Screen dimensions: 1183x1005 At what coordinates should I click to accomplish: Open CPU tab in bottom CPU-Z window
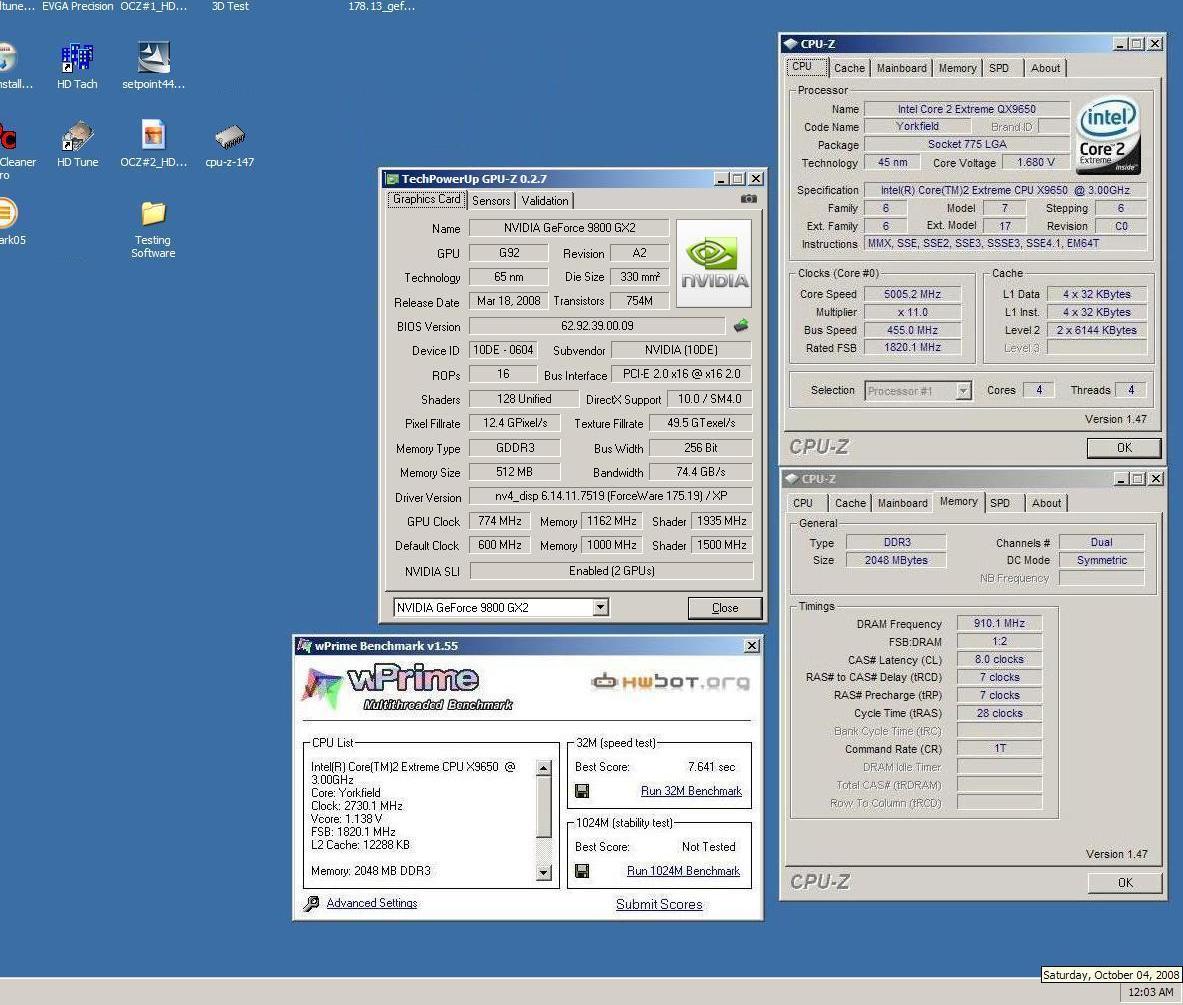point(803,503)
